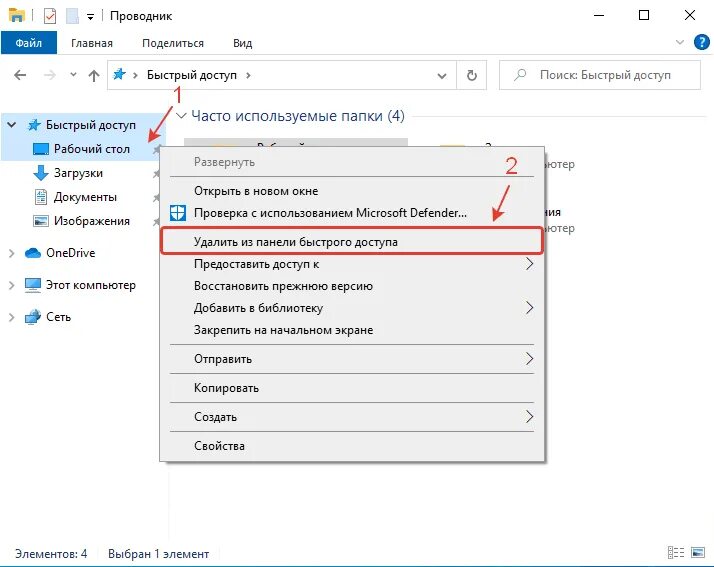
Task: Open the Создать submenu
Action: [x=352, y=417]
